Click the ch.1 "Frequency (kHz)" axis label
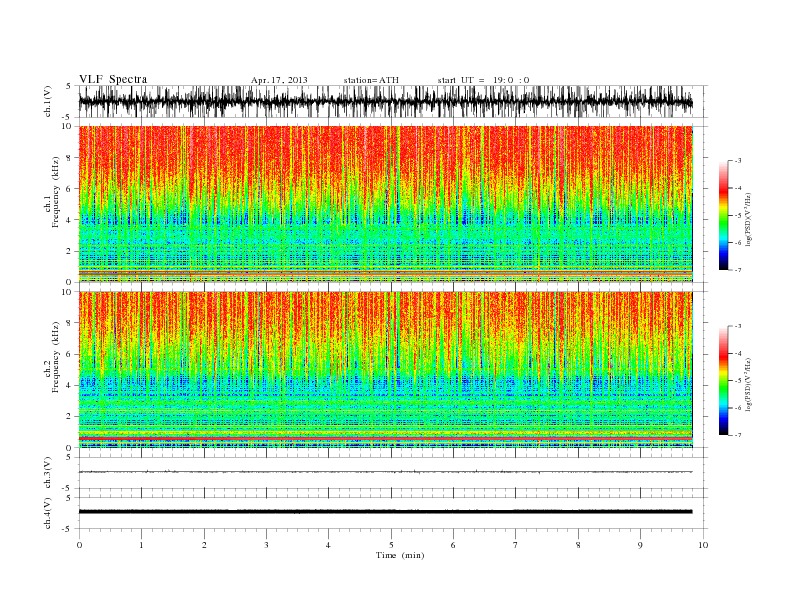The image size is (792, 612). point(55,192)
